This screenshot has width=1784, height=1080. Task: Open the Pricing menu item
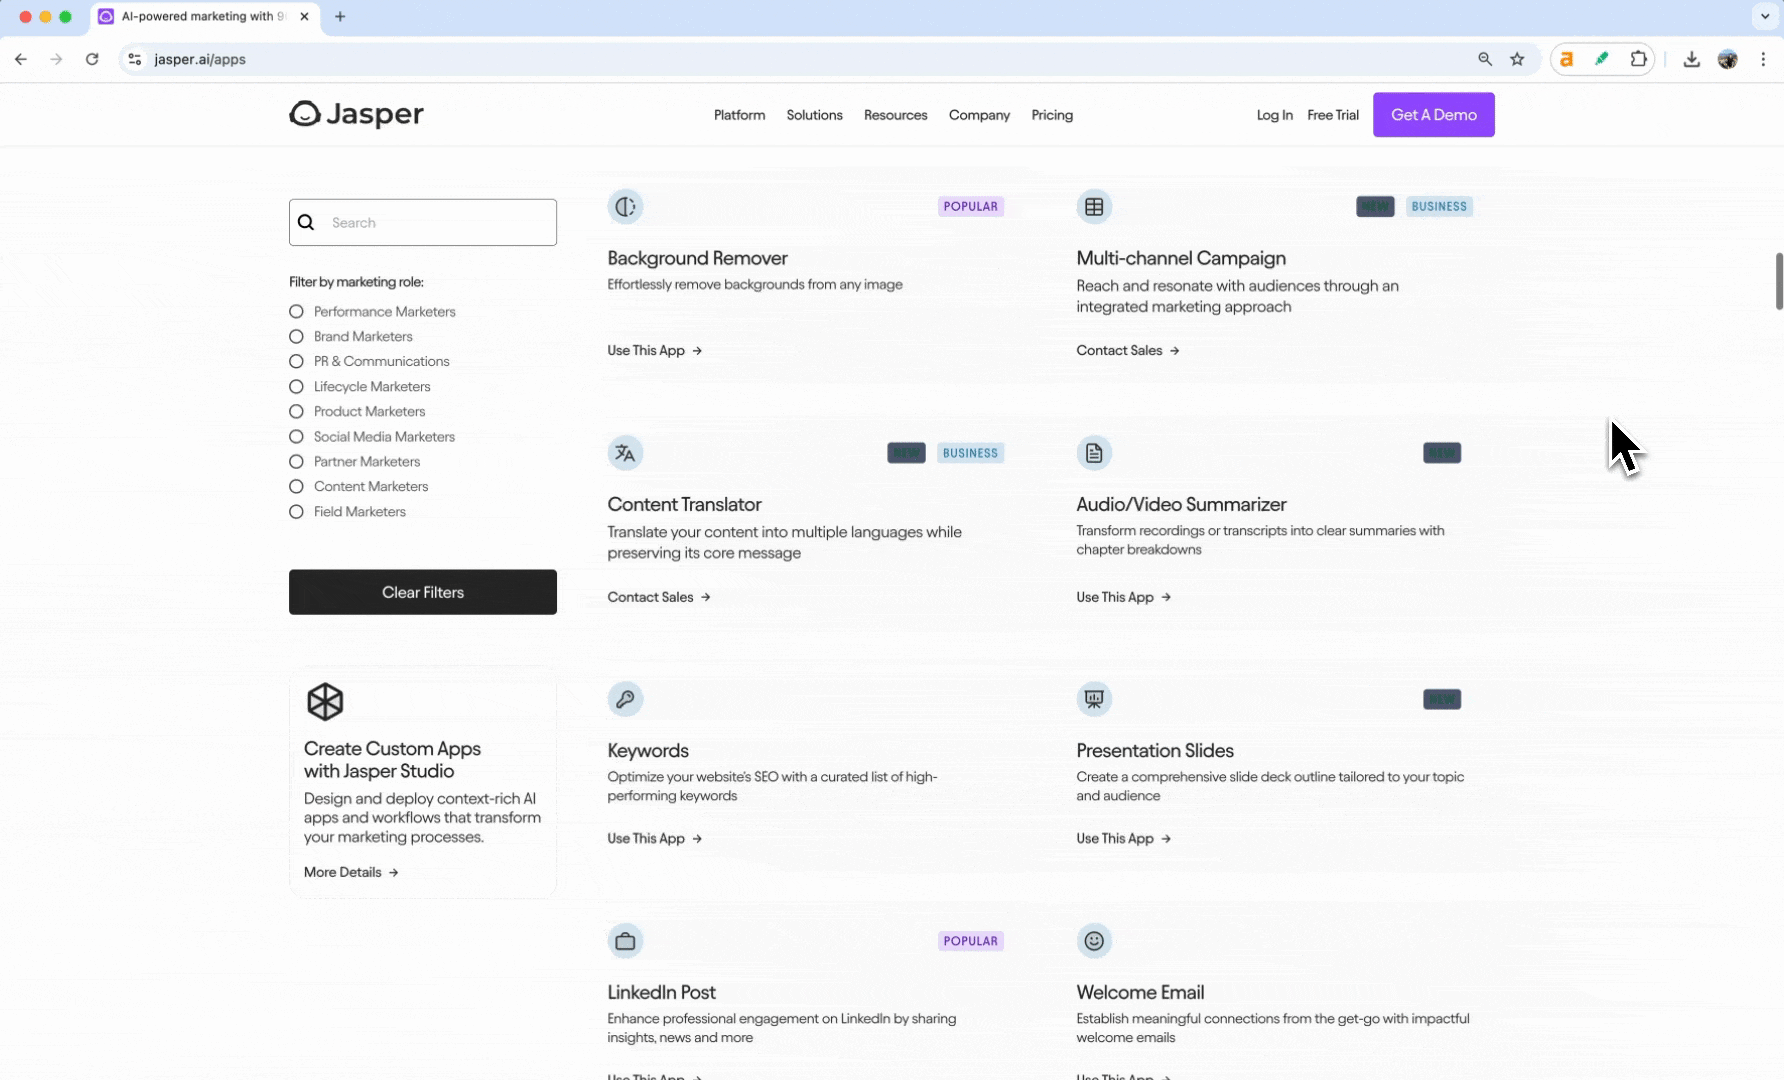1052,115
